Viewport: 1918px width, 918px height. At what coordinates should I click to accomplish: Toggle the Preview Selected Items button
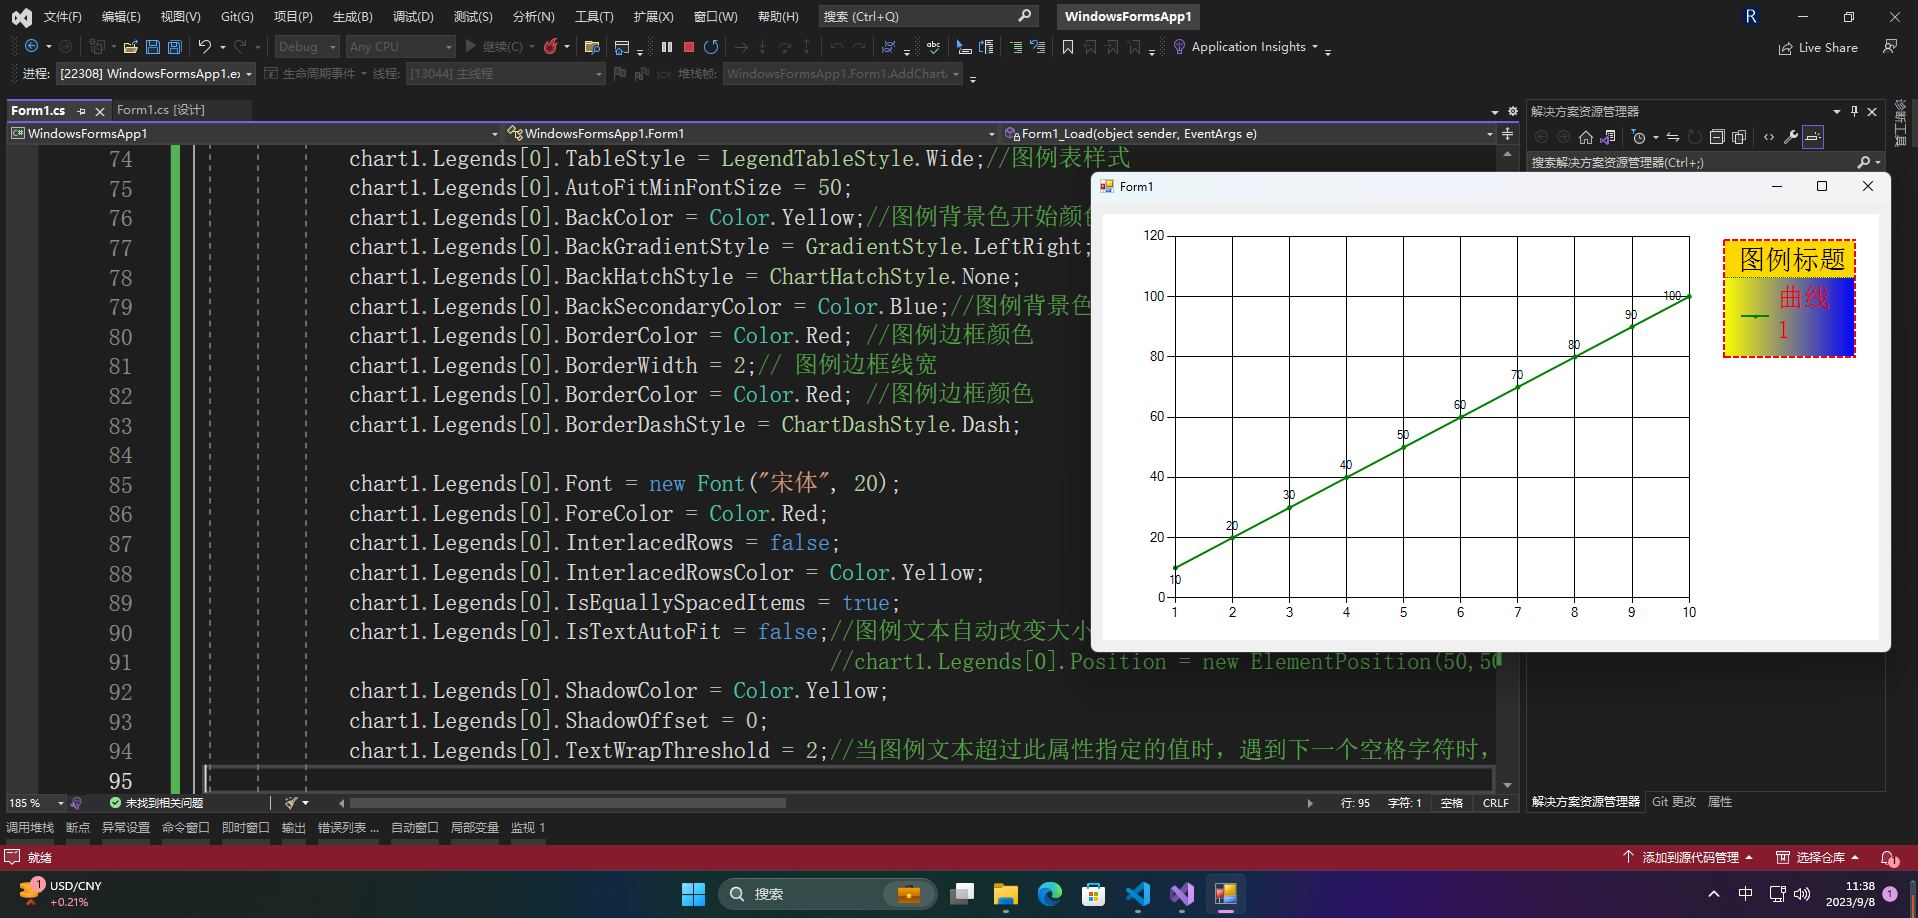(1813, 137)
